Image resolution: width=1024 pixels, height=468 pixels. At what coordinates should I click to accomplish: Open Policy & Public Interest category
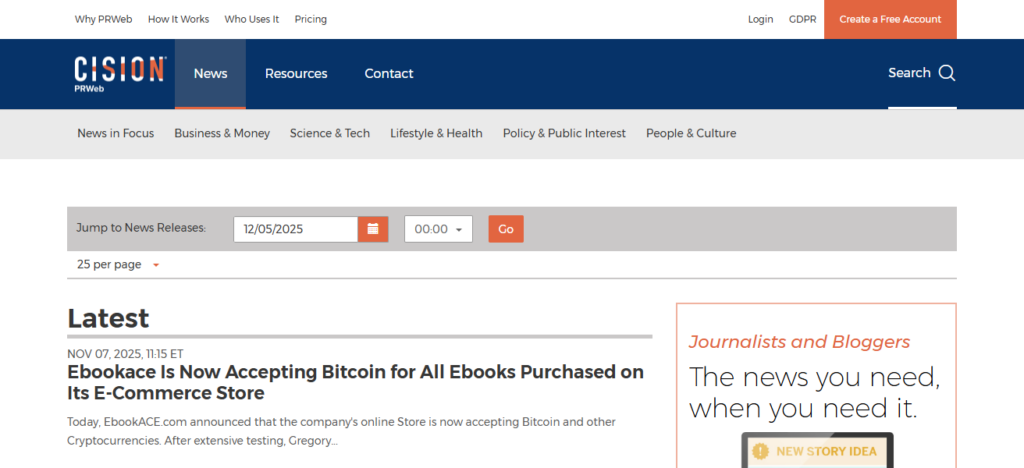pyautogui.click(x=564, y=133)
